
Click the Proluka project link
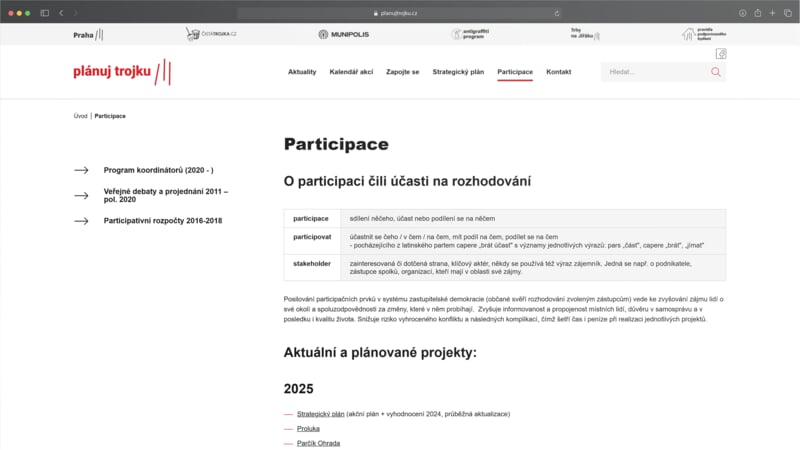[x=308, y=428]
